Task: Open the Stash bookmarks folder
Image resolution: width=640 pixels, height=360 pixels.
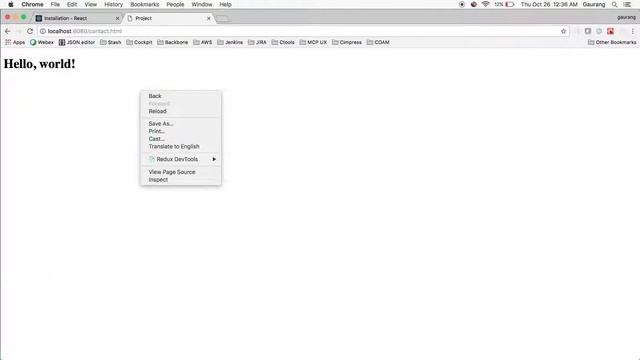Action: click(x=111, y=42)
